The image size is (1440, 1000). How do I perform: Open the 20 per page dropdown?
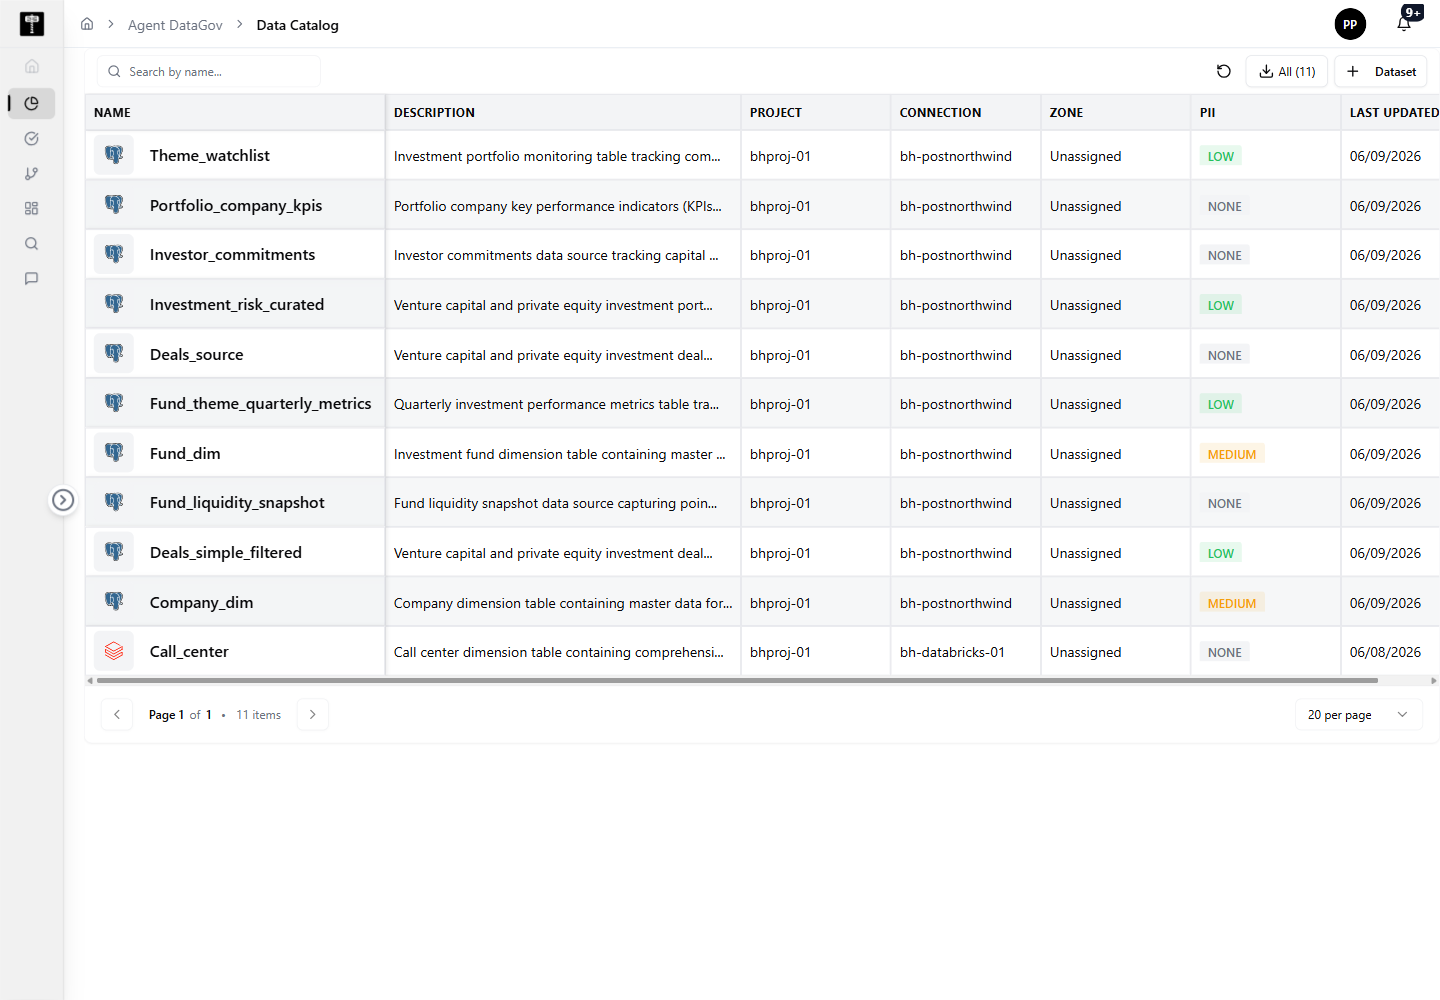(1358, 715)
